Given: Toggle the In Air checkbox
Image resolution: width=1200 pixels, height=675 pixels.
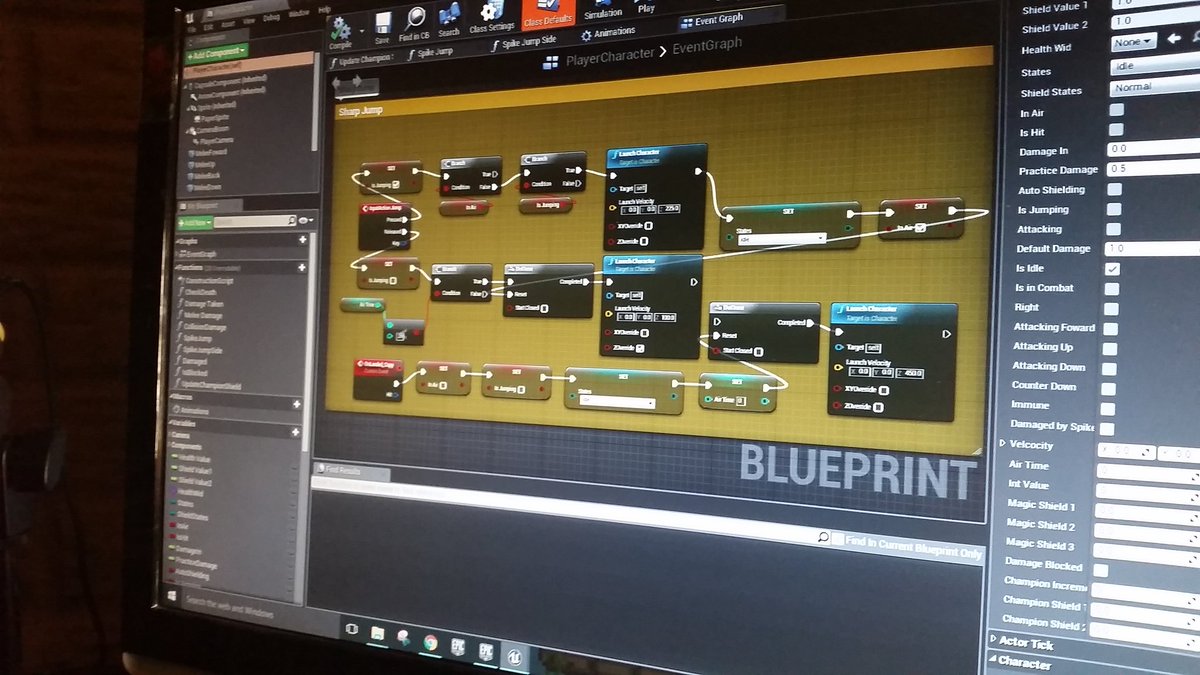Looking at the screenshot, I should [1116, 110].
